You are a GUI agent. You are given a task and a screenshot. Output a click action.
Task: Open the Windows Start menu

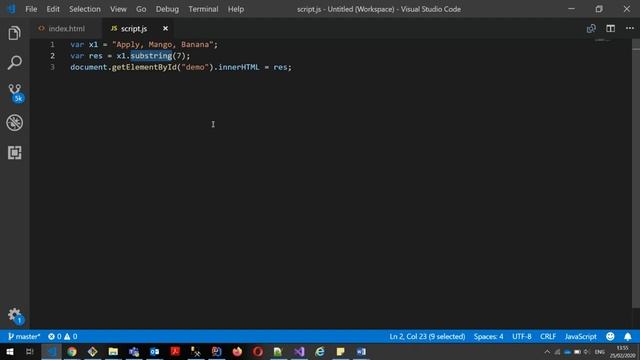10,351
